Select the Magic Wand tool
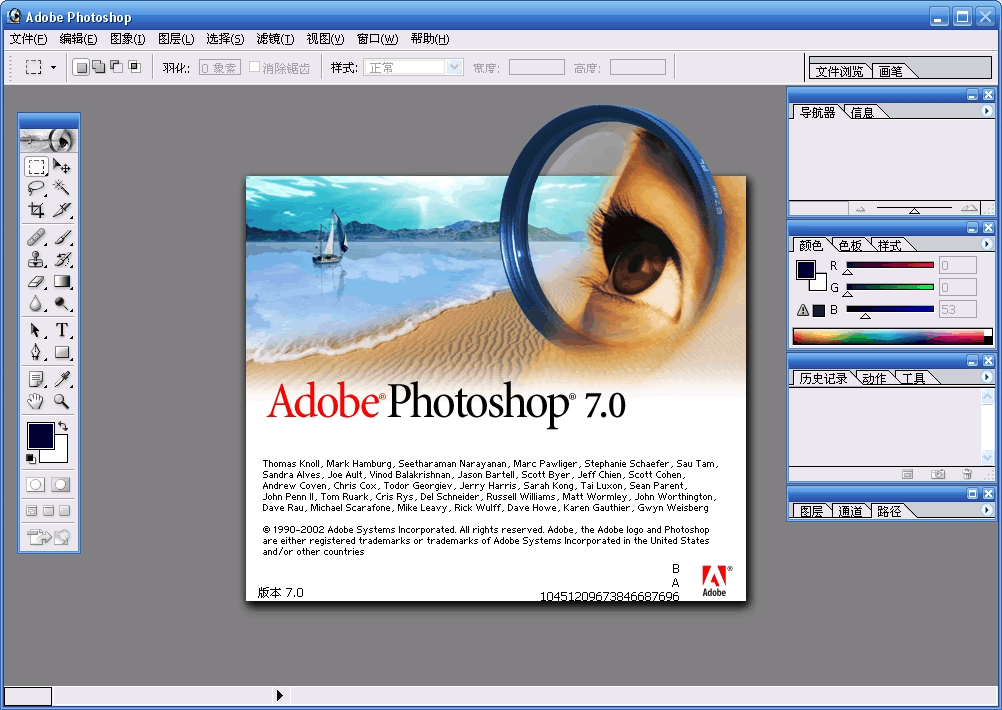This screenshot has height=710, width=1002. pos(62,188)
